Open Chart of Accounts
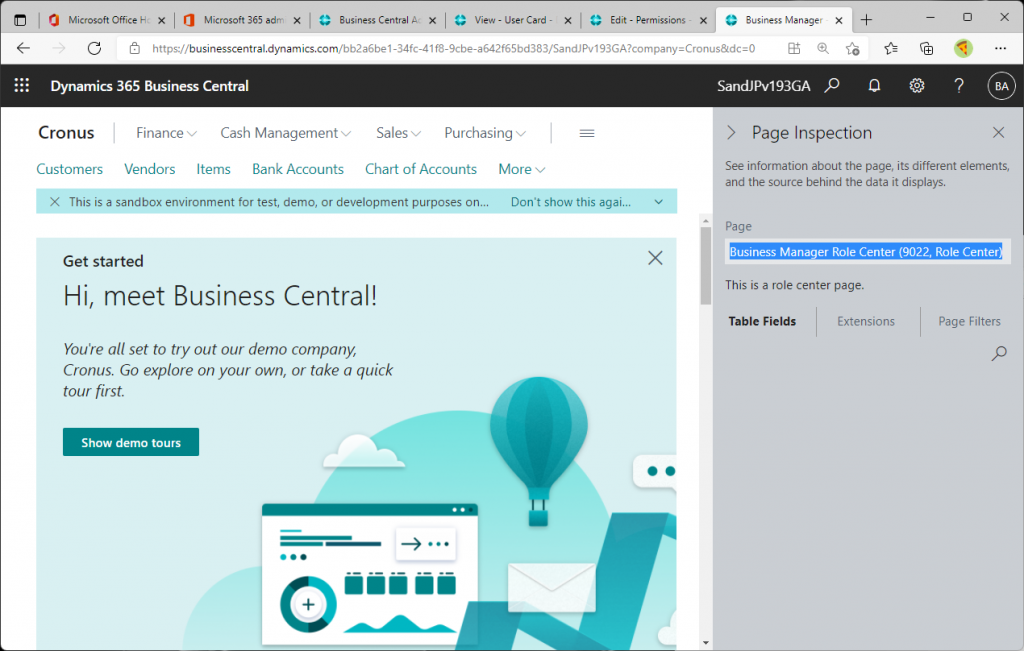1024x651 pixels. click(421, 169)
